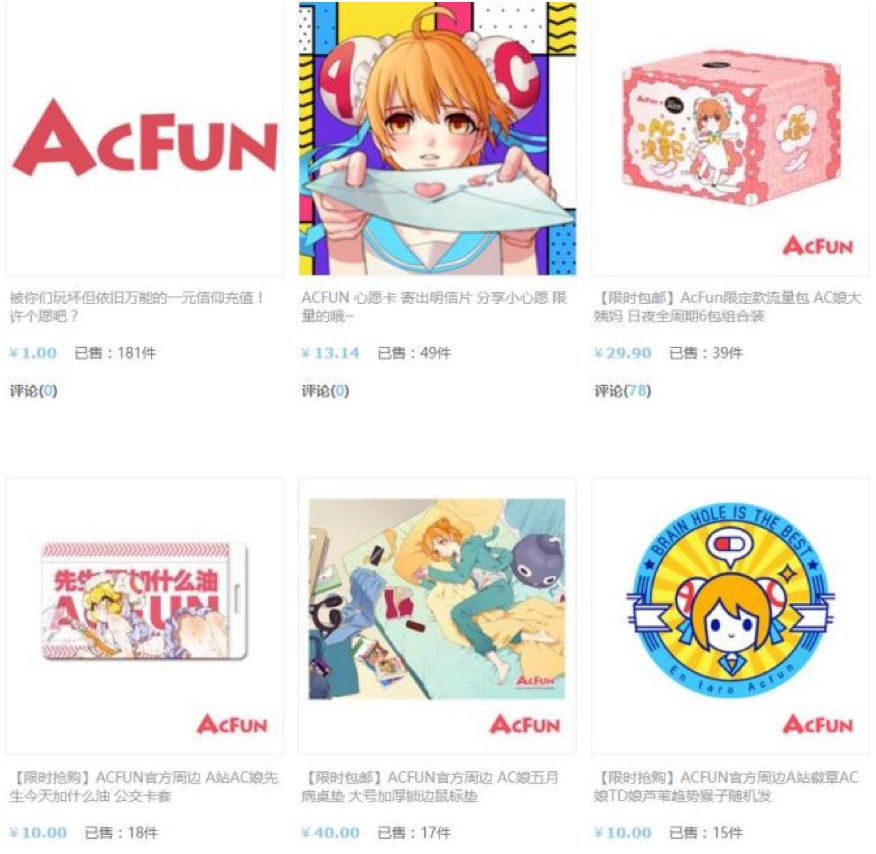
Task: Click the AcFun logo on badge item
Action: pos(818,724)
